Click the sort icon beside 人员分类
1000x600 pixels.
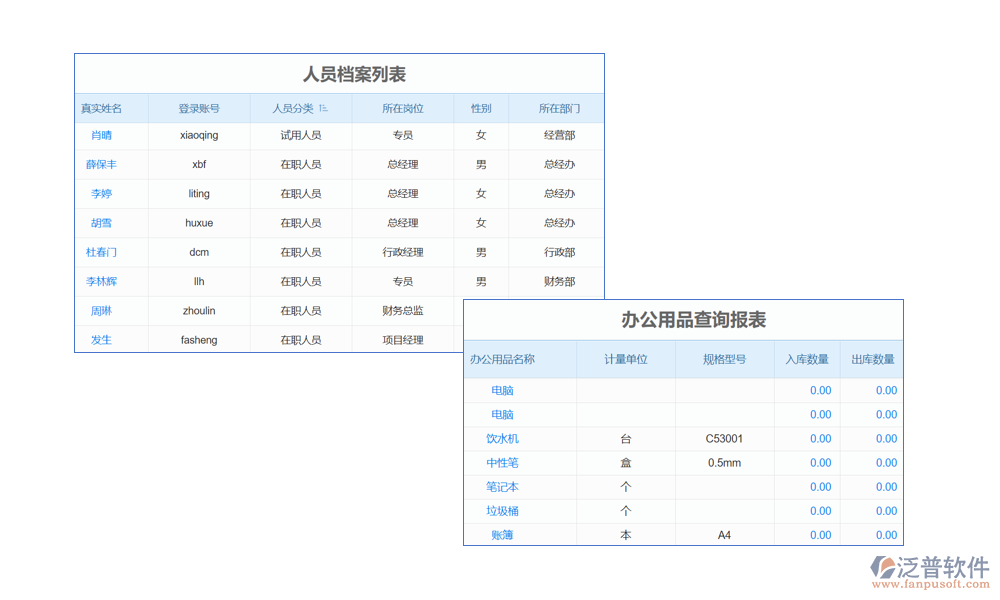(x=323, y=108)
